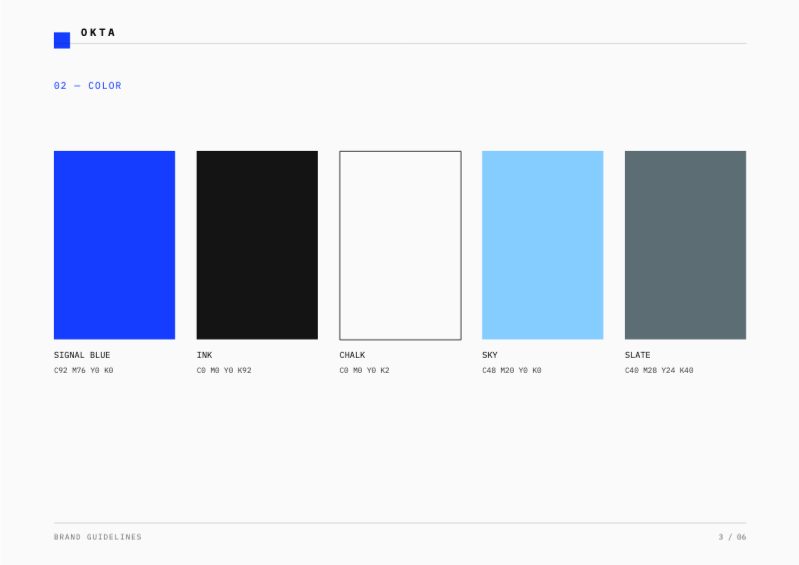Select the Sky light blue swatch
The width and height of the screenshot is (799, 565).
click(543, 245)
